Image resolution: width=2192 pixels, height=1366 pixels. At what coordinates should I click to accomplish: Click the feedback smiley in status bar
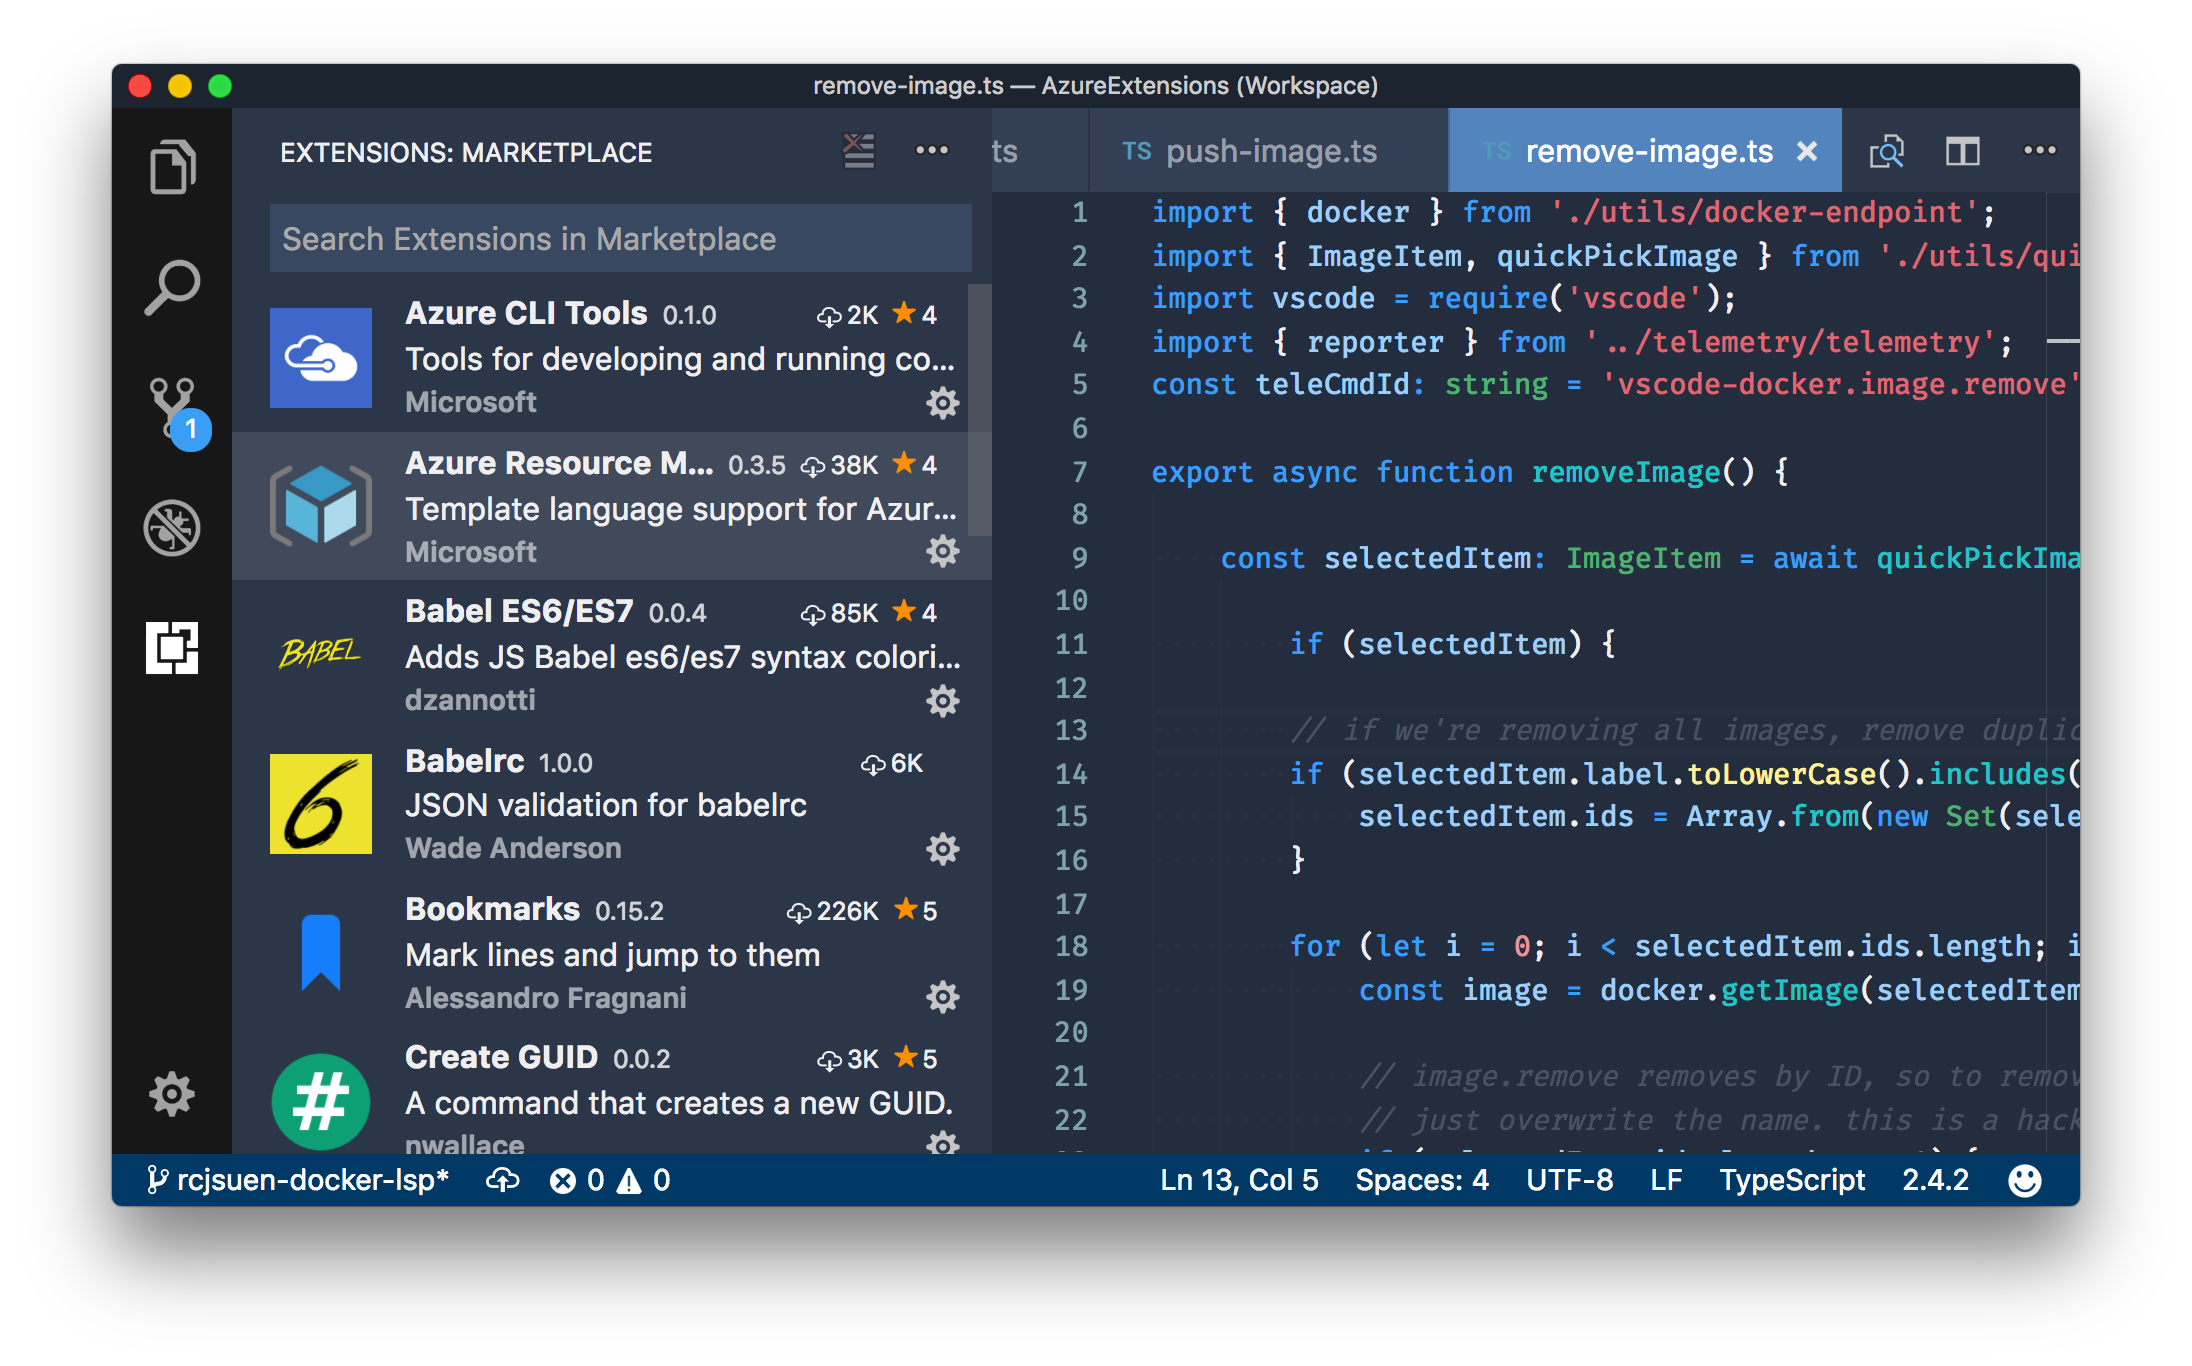click(2024, 1180)
